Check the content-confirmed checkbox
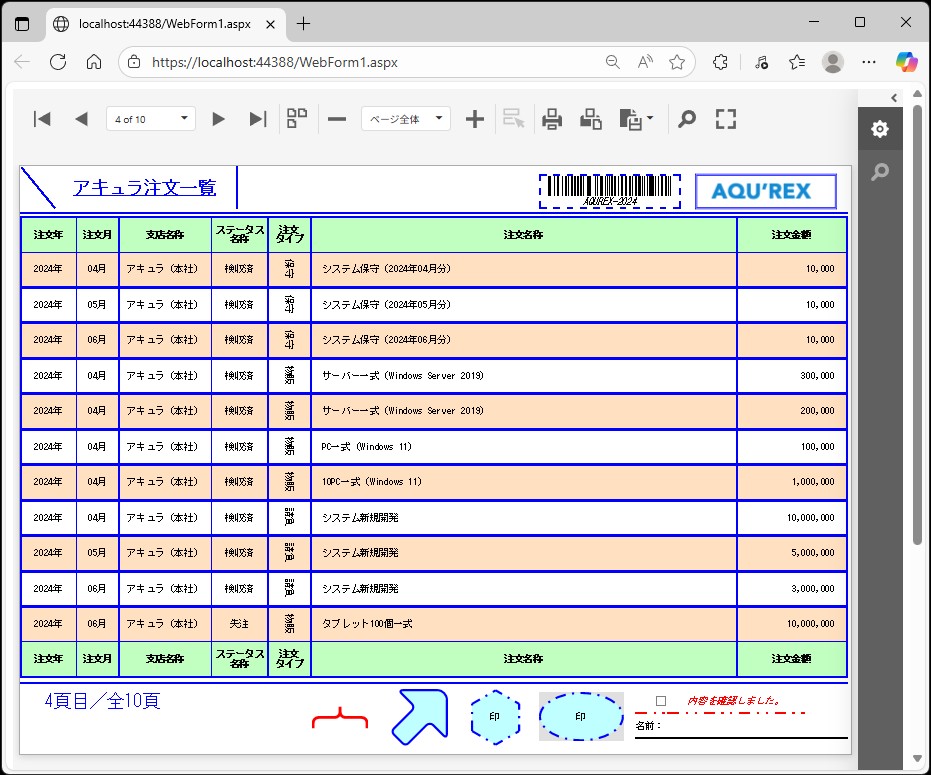 point(661,701)
